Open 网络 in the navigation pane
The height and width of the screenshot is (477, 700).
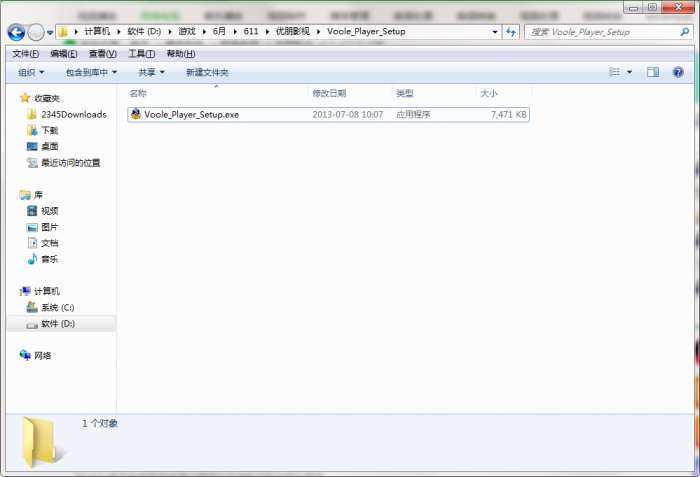point(36,356)
